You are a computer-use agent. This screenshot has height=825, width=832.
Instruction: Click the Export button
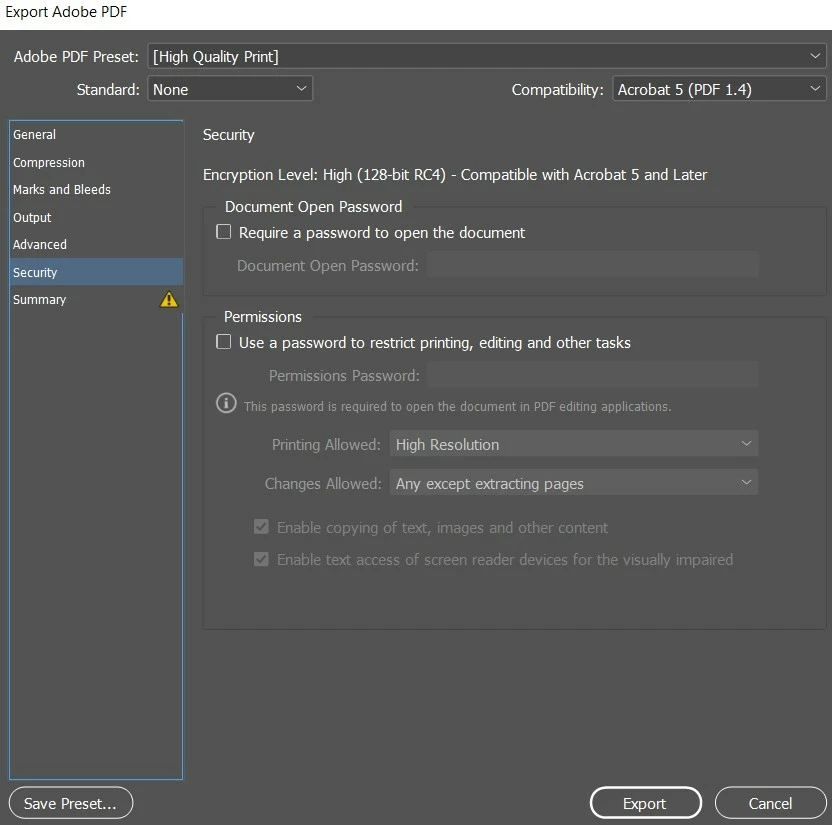coord(645,803)
